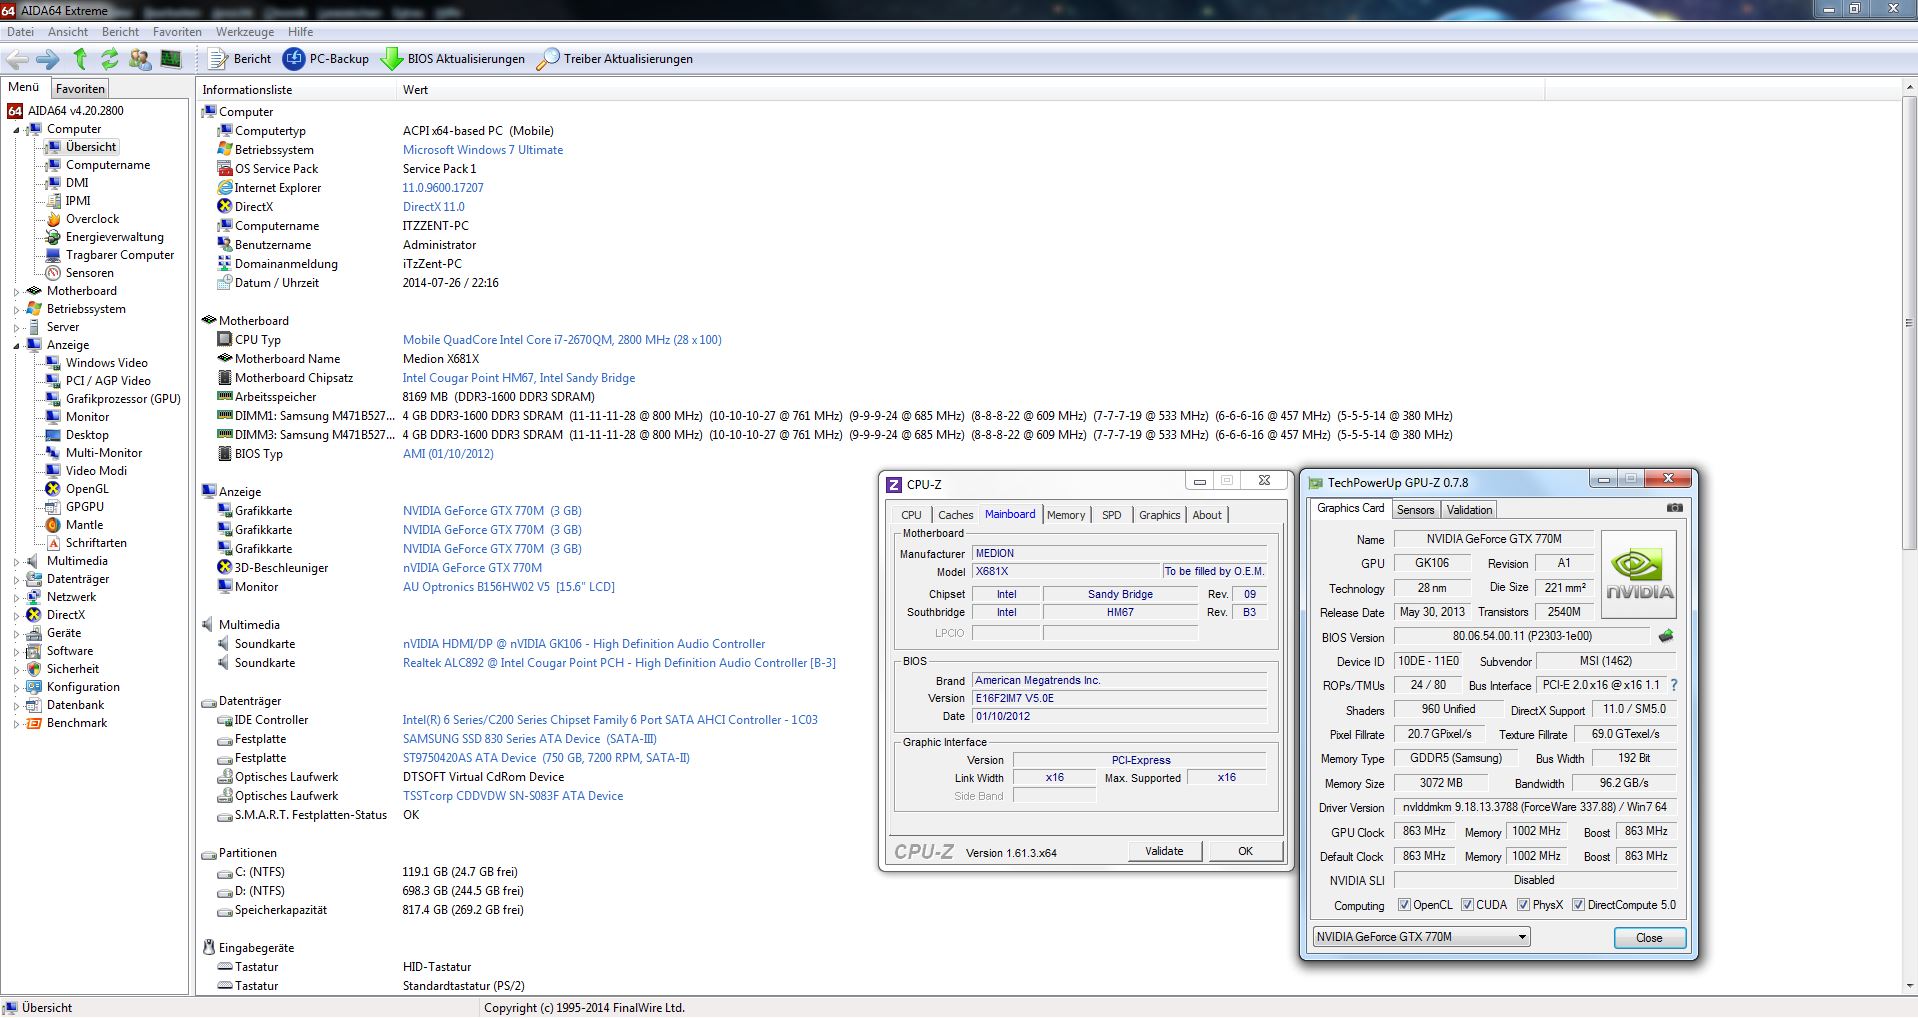Open the Hilfe menu

pos(301,32)
